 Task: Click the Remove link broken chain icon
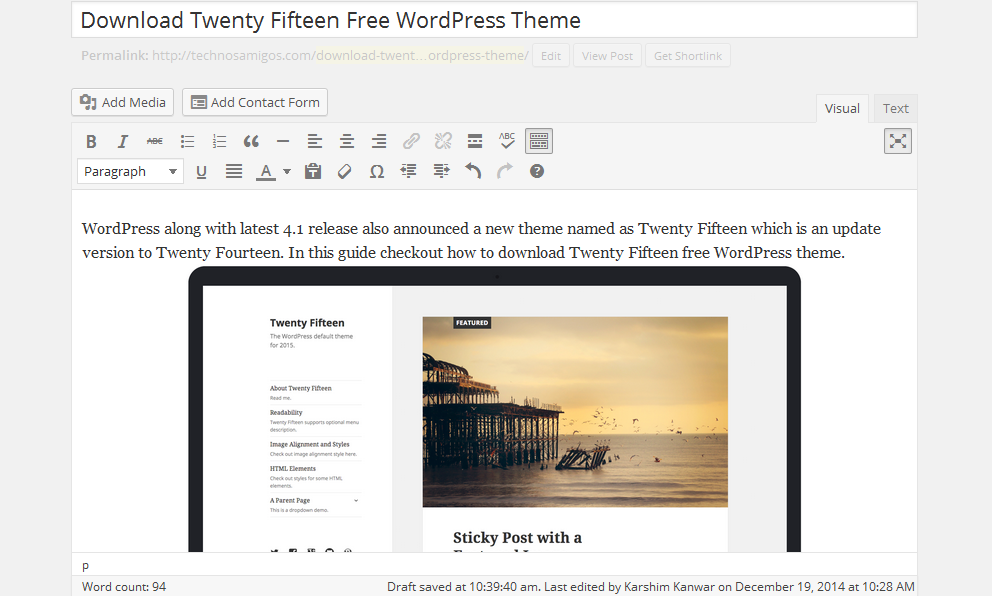pyautogui.click(x=443, y=141)
